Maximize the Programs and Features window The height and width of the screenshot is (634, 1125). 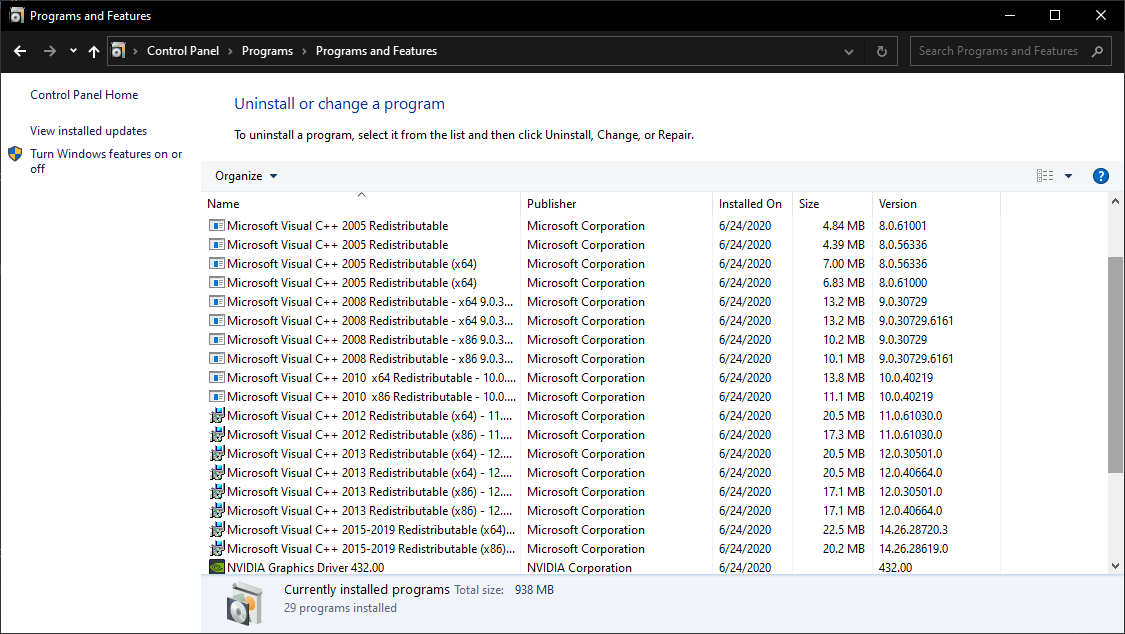click(1055, 15)
